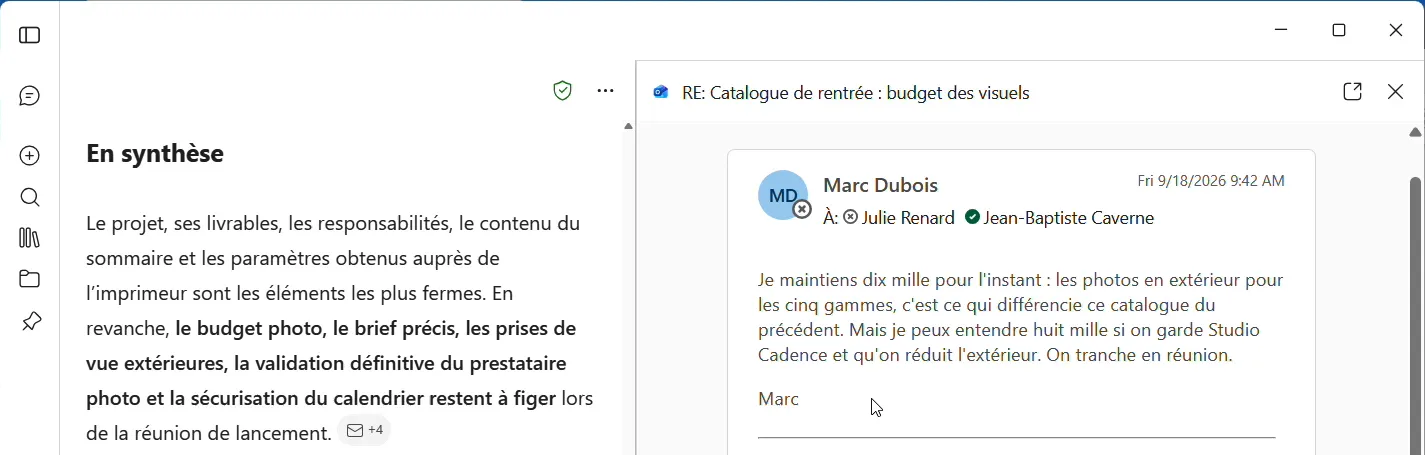Click the Marc signature in email
This screenshot has width=1425, height=455.
(x=779, y=399)
